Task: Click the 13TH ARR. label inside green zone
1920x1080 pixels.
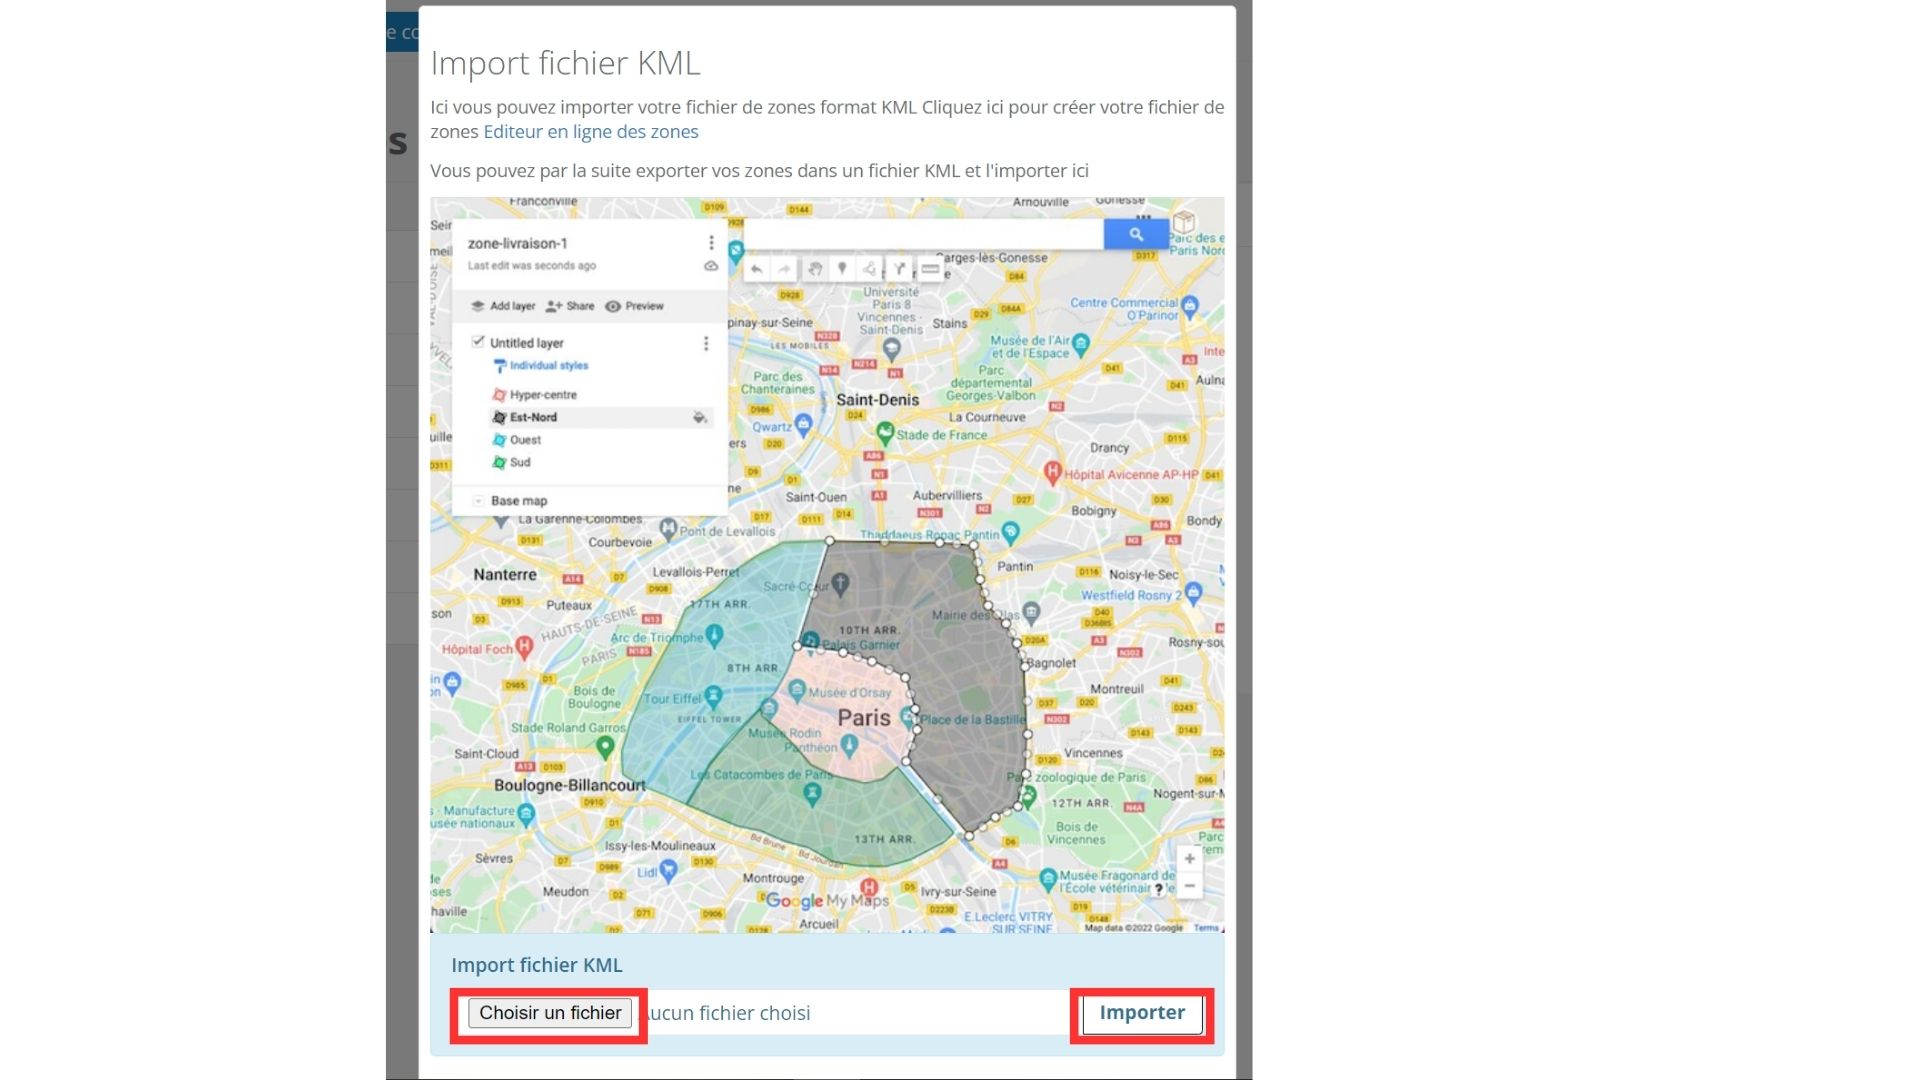Action: coord(884,839)
